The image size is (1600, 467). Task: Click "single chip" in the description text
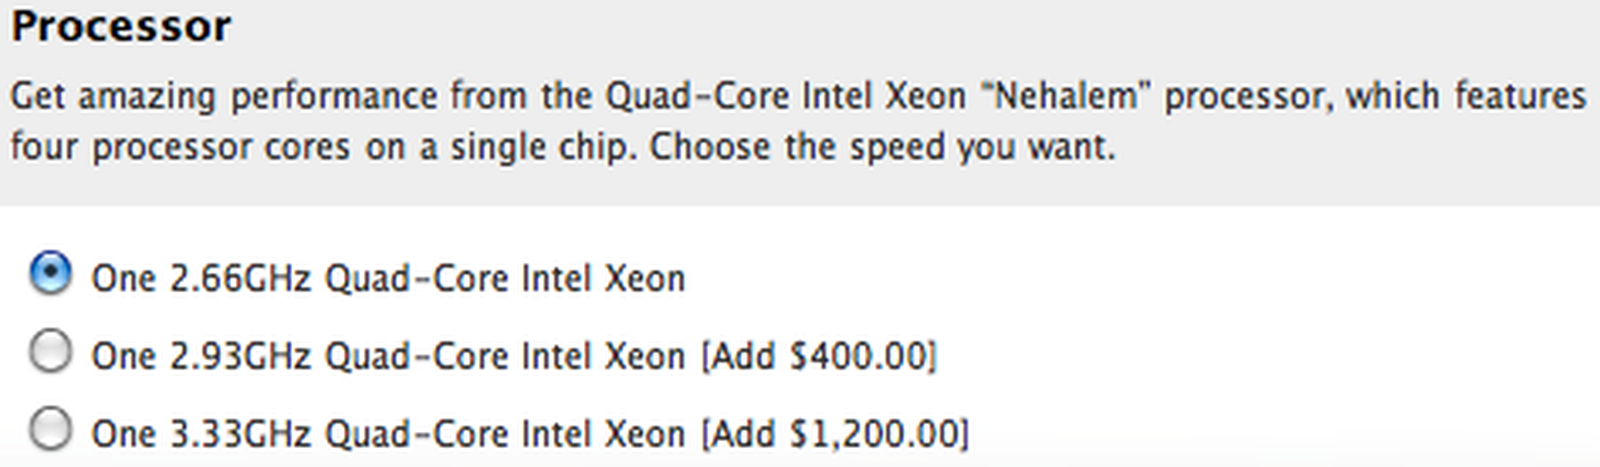click(x=539, y=147)
